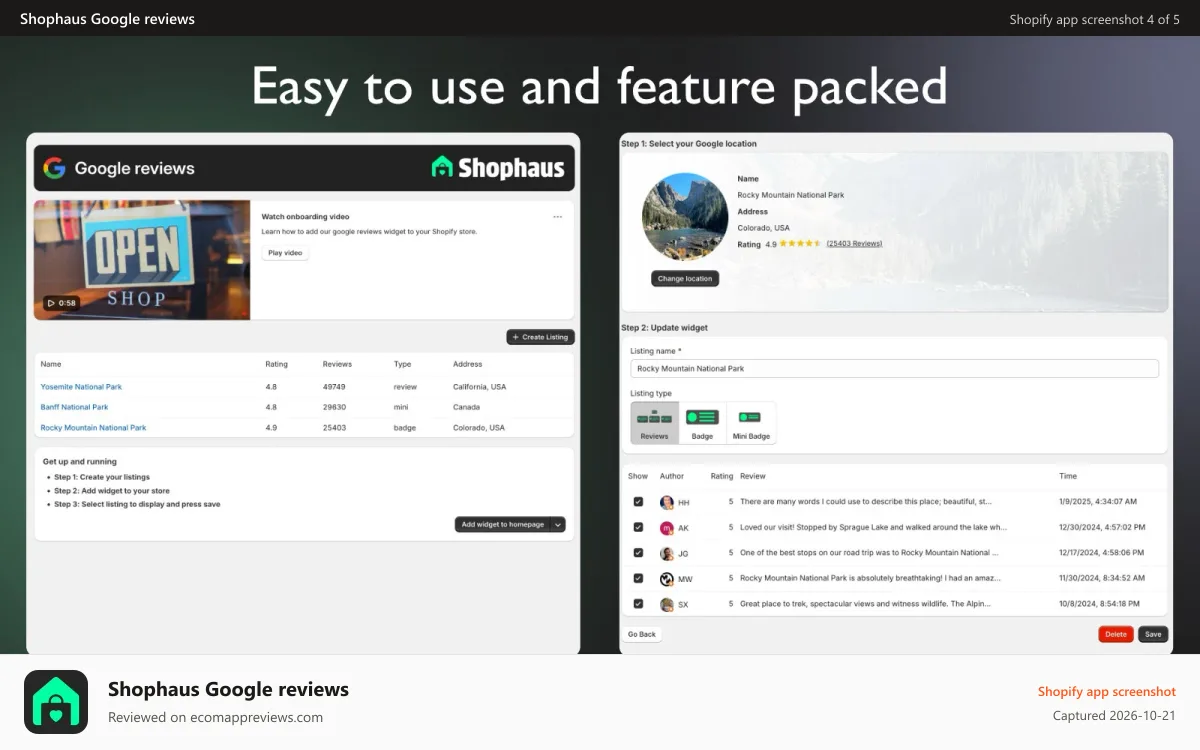Viewport: 1200px width, 750px height.
Task: Select the Mini Badge listing type
Action: click(x=751, y=423)
